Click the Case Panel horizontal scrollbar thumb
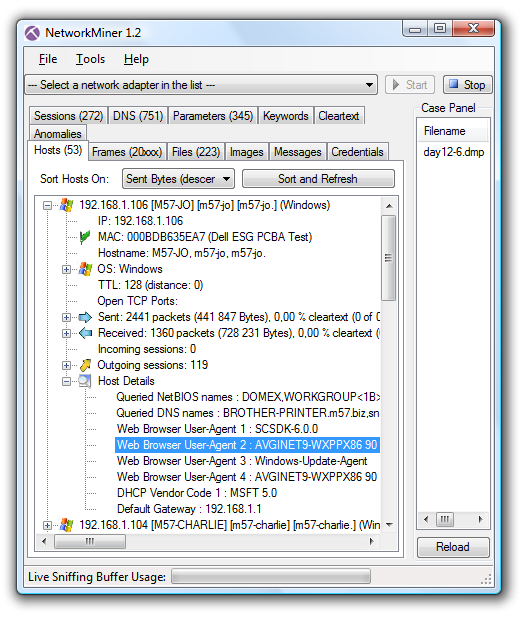 click(x=445, y=519)
